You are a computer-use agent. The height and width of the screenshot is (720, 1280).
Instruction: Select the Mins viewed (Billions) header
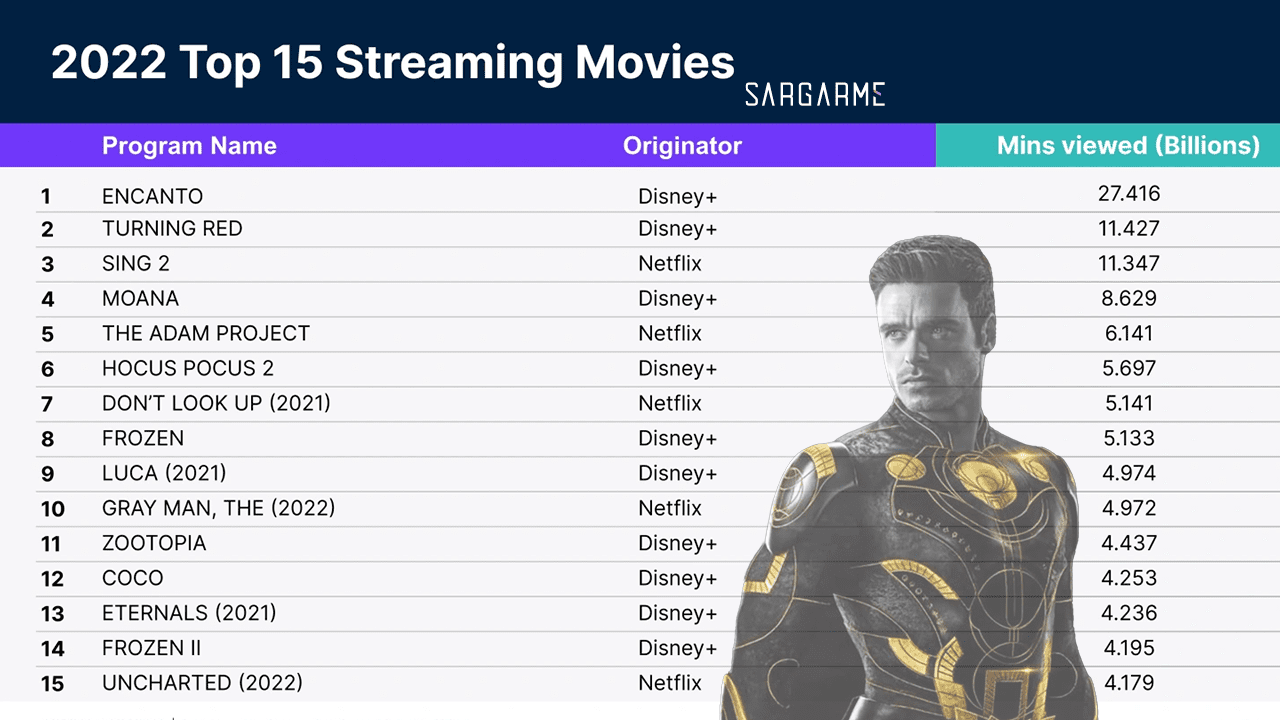tap(1128, 146)
